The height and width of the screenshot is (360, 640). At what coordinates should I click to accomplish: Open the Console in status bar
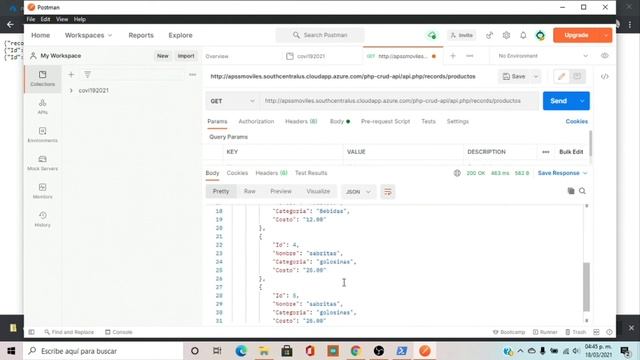tap(119, 332)
